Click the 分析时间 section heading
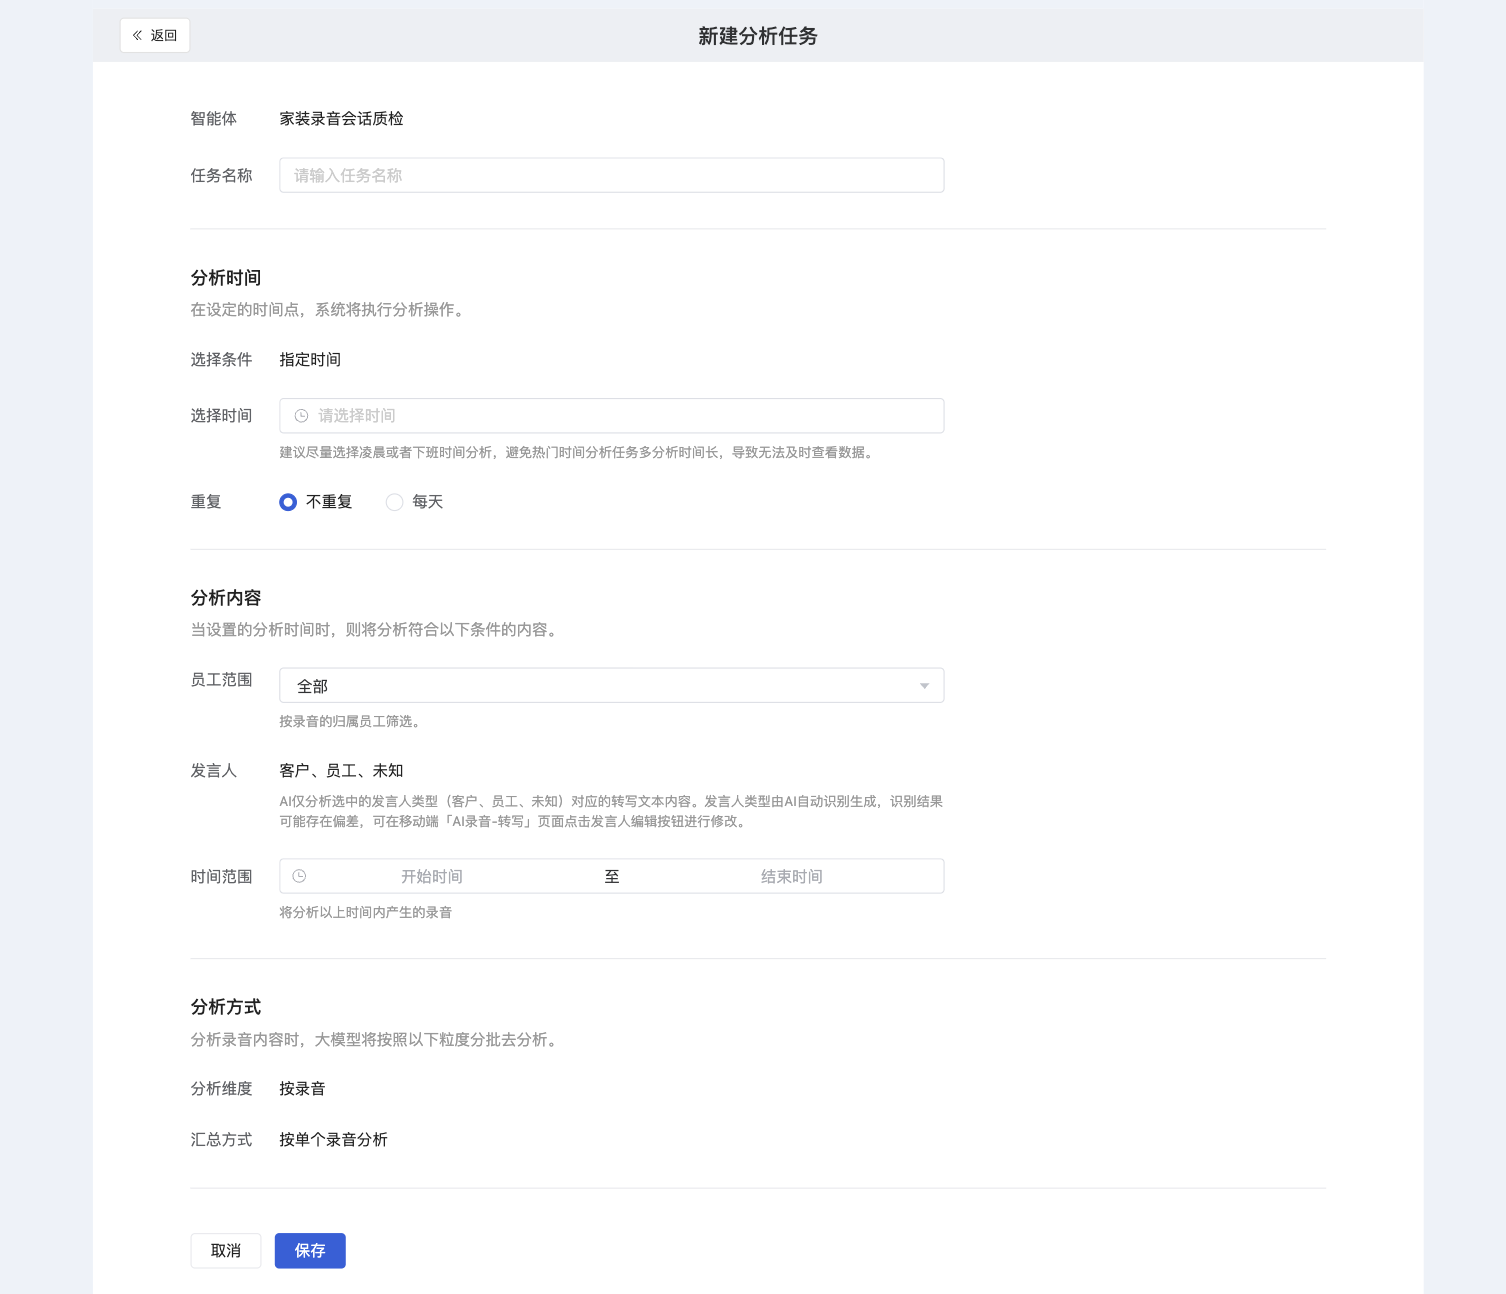Image resolution: width=1506 pixels, height=1294 pixels. tap(226, 278)
